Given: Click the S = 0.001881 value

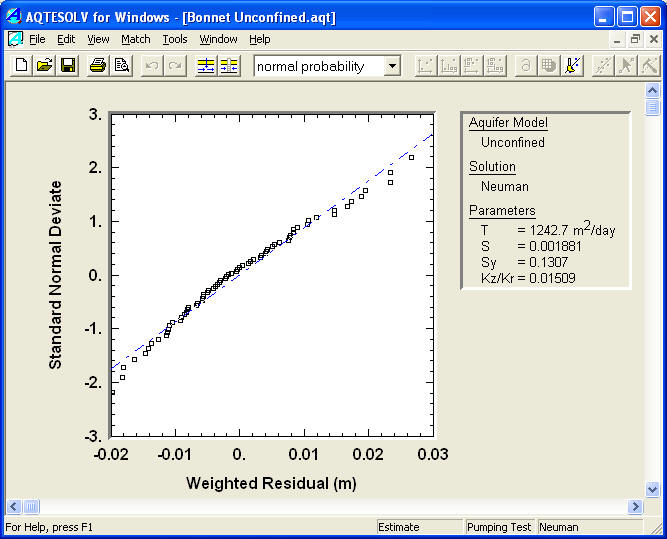Looking at the screenshot, I should (531, 246).
